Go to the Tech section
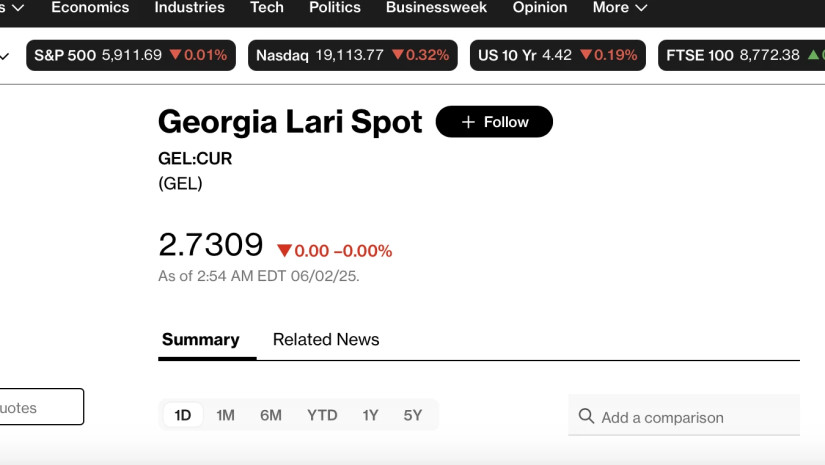 click(267, 8)
